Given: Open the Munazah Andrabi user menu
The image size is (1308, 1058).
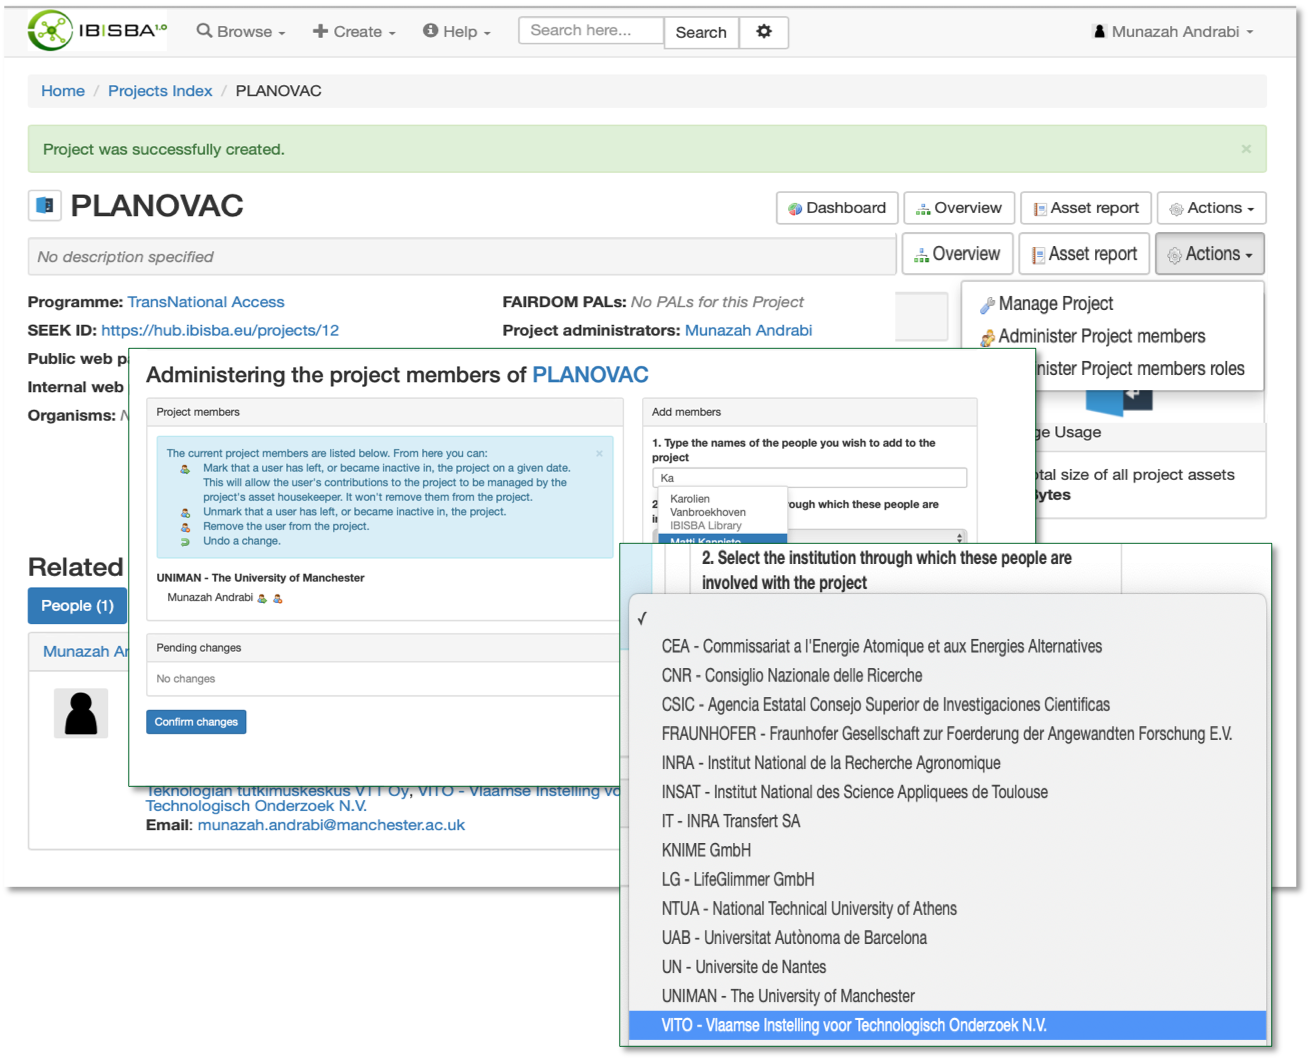Looking at the screenshot, I should (x=1173, y=32).
